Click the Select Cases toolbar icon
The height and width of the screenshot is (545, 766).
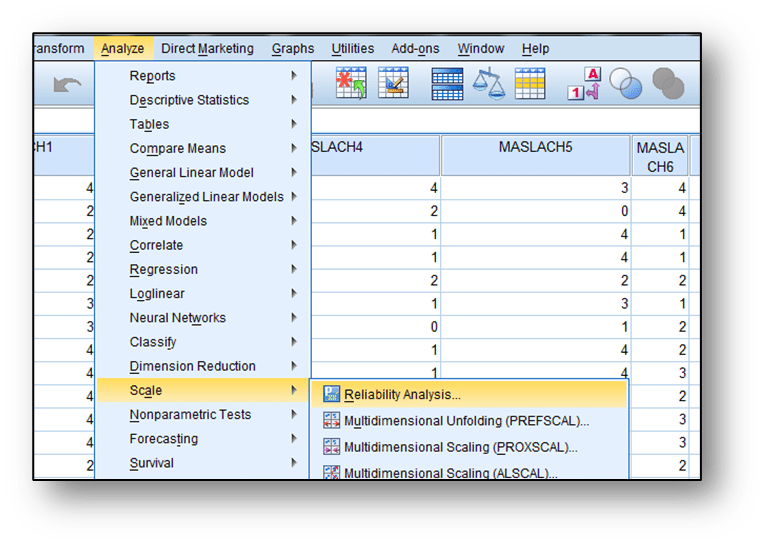(x=530, y=84)
